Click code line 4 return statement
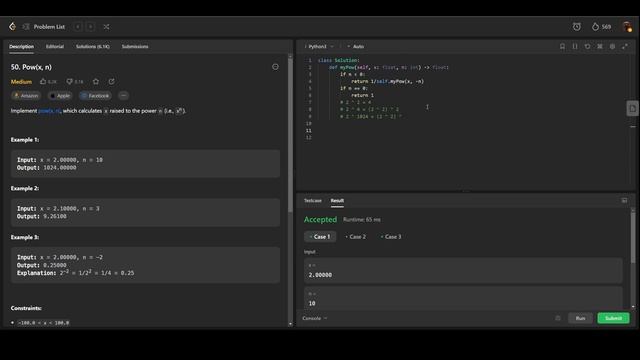This screenshot has width=640, height=360. (387, 81)
